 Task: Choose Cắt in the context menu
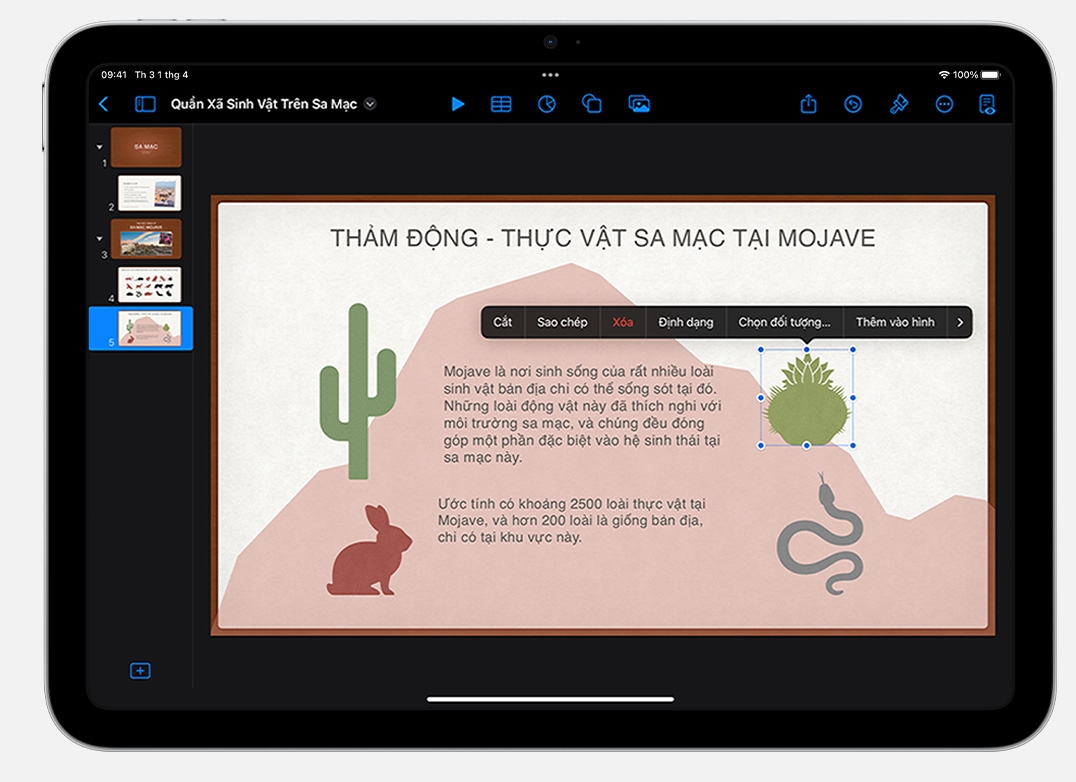502,322
